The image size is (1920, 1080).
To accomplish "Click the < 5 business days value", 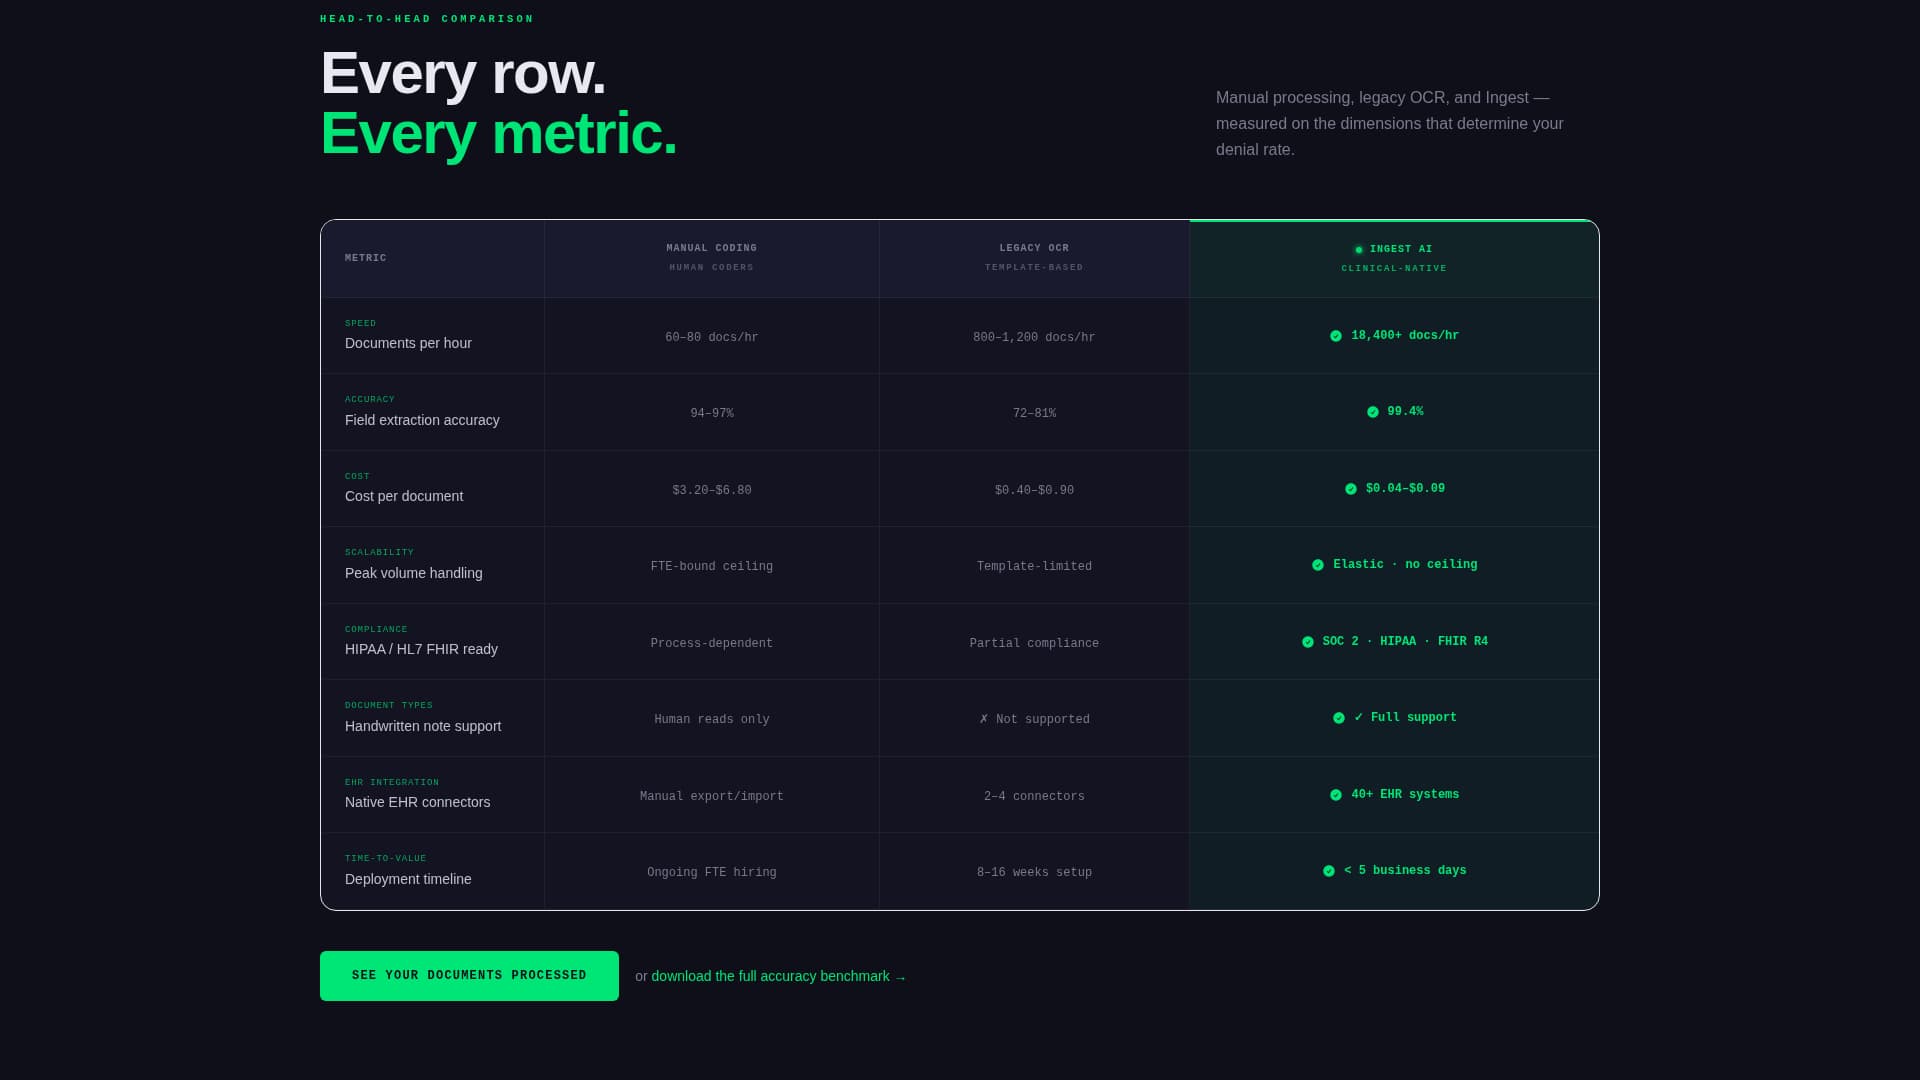I will pos(1405,871).
